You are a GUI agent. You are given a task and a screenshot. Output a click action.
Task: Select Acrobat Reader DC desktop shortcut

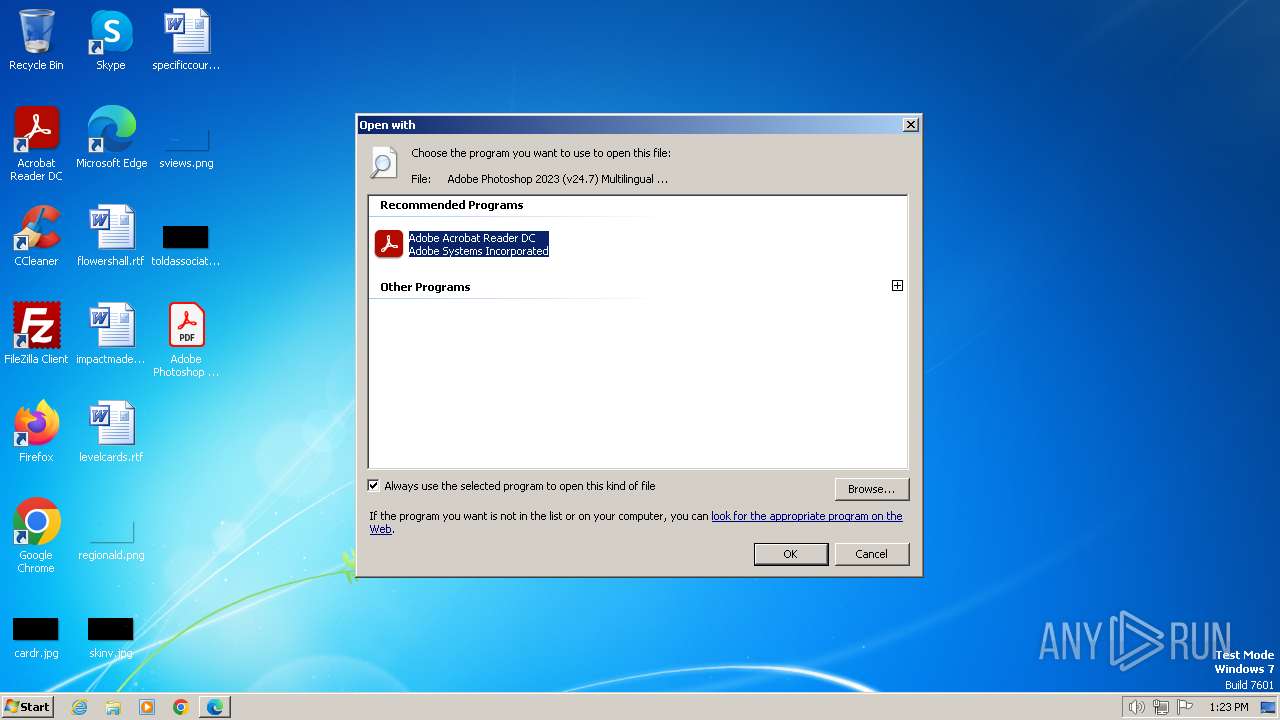point(36,143)
